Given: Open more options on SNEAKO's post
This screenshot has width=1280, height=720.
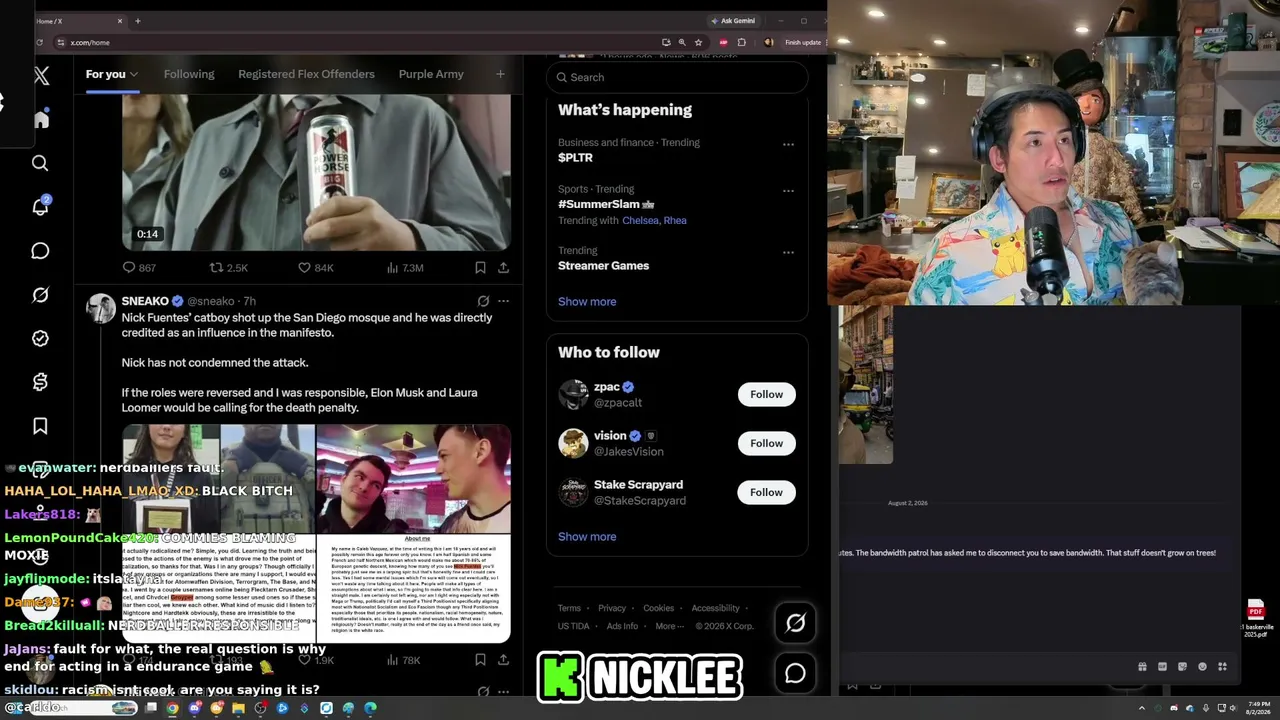Looking at the screenshot, I should (503, 301).
